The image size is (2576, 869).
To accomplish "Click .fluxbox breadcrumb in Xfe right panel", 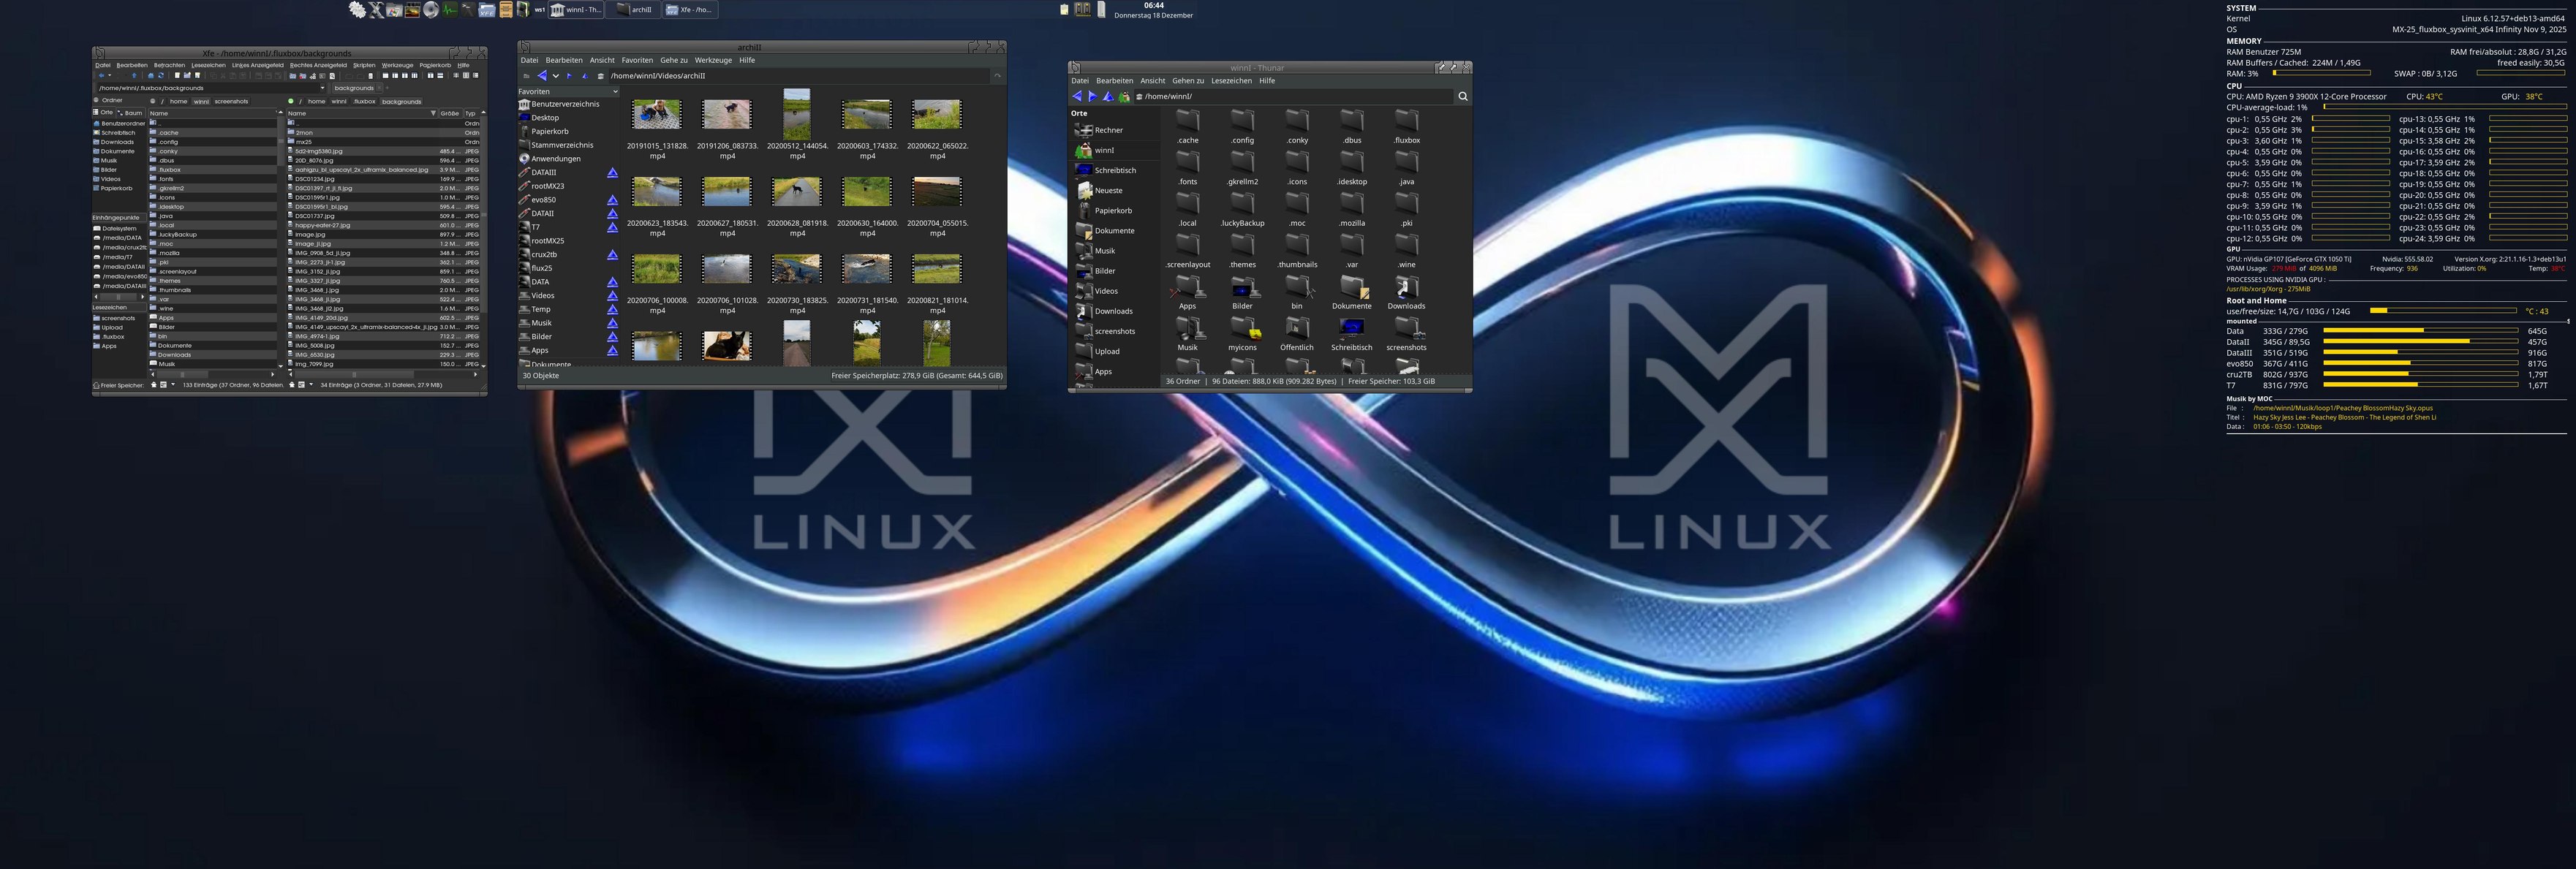I will pos(364,101).
